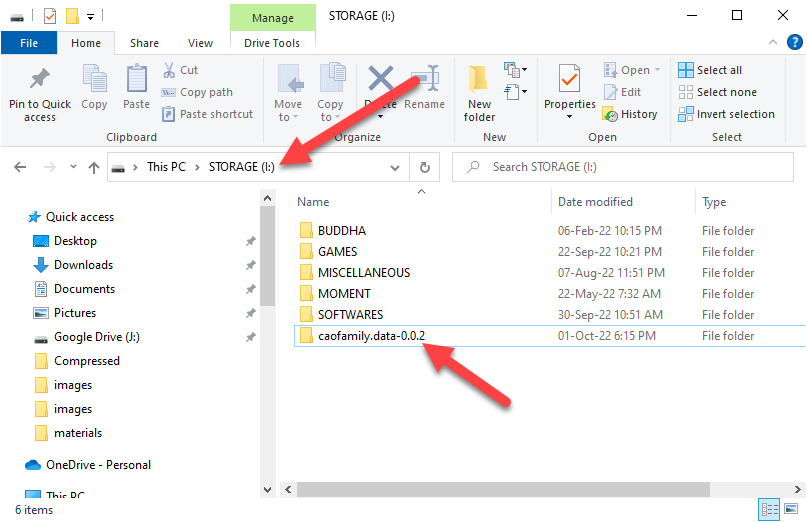Click the Copy icon in Clipboard group
Image resolution: width=807 pixels, height=522 pixels.
(x=94, y=80)
